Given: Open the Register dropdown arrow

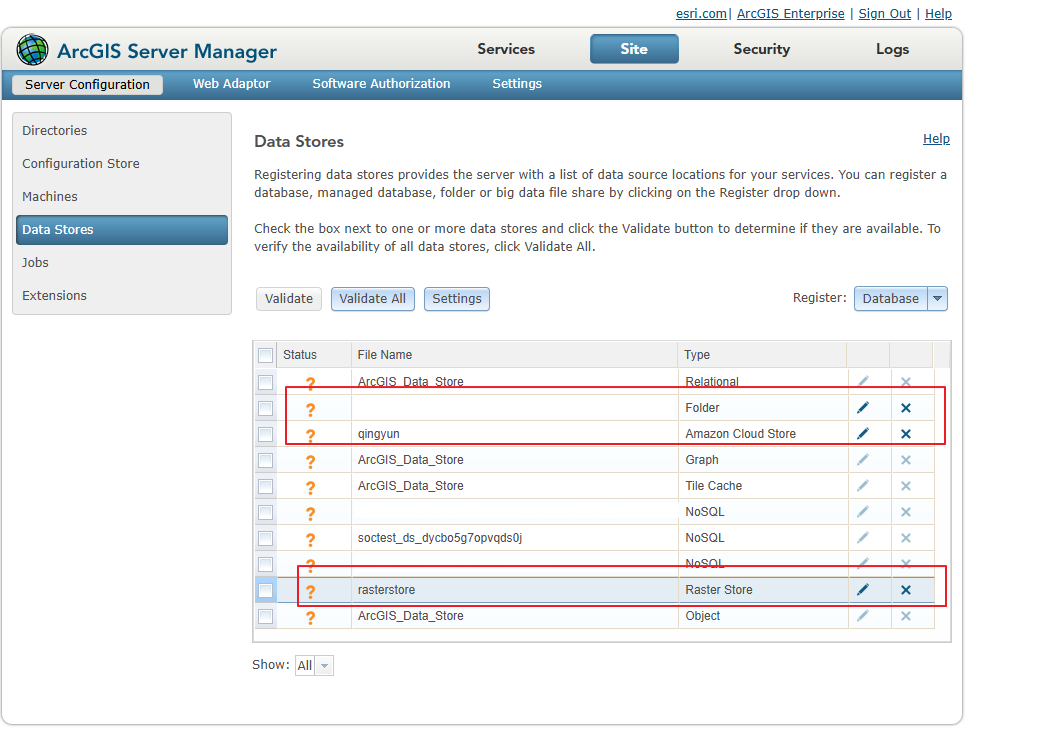Looking at the screenshot, I should point(937,299).
